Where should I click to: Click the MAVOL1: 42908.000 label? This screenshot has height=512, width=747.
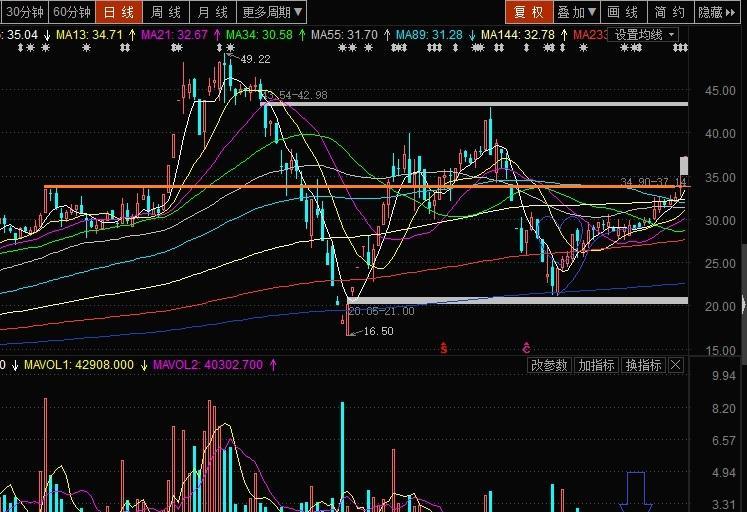coord(79,365)
